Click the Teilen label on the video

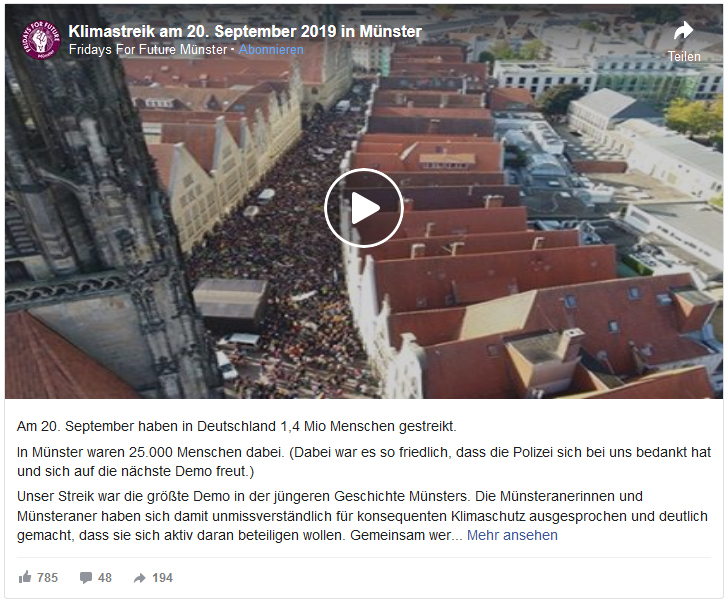point(684,57)
